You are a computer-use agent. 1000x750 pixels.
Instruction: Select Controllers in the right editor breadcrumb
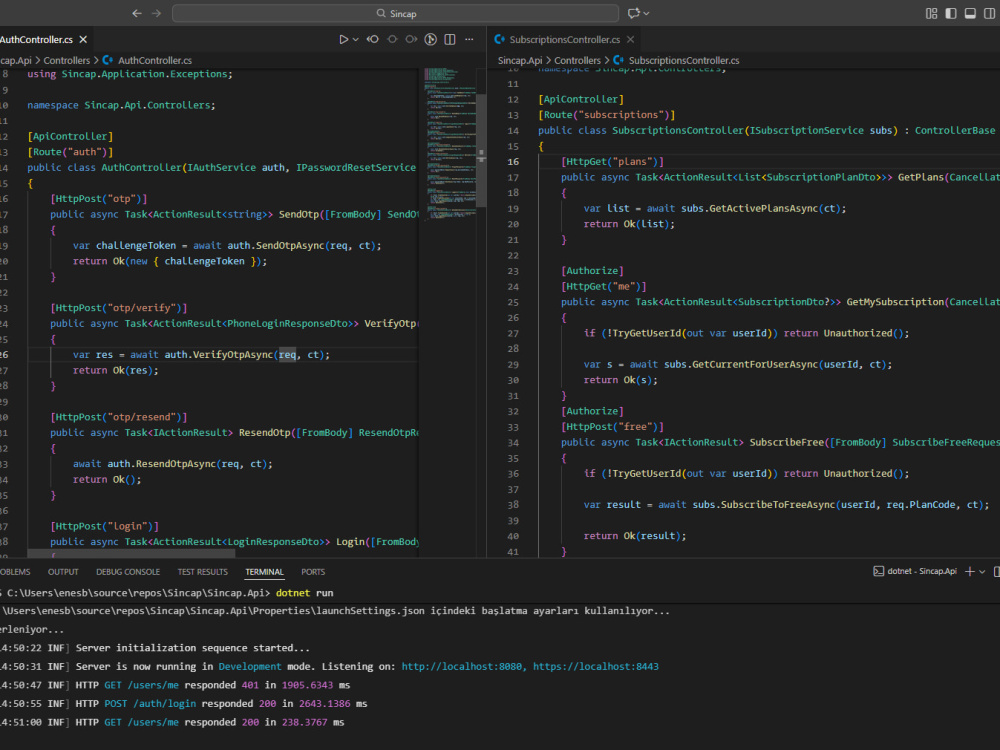(x=577, y=61)
